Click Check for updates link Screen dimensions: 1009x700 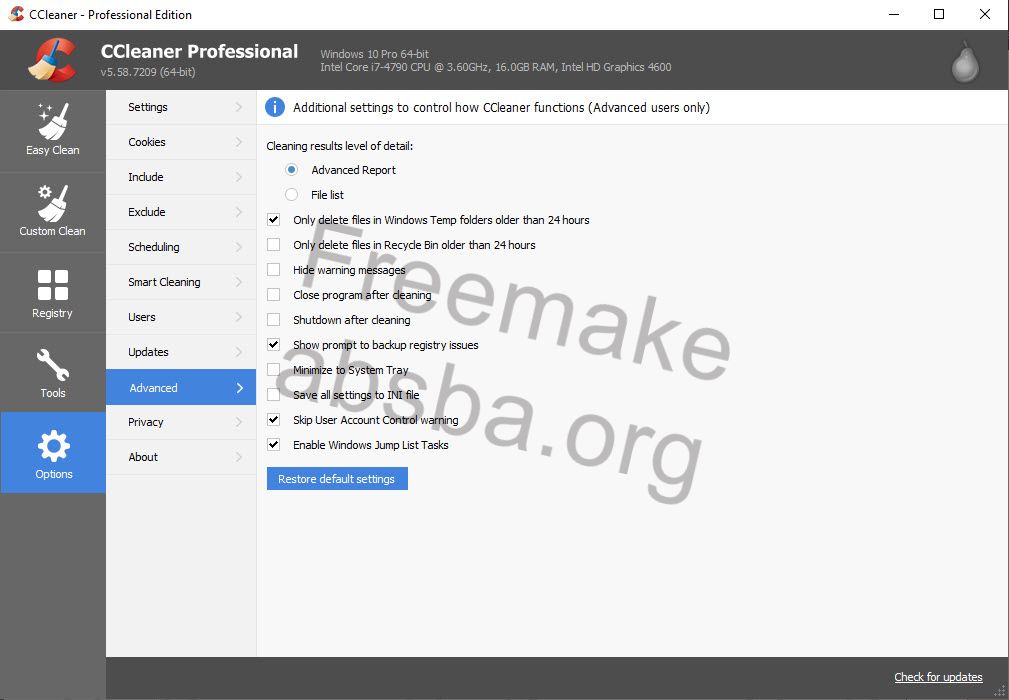[938, 677]
